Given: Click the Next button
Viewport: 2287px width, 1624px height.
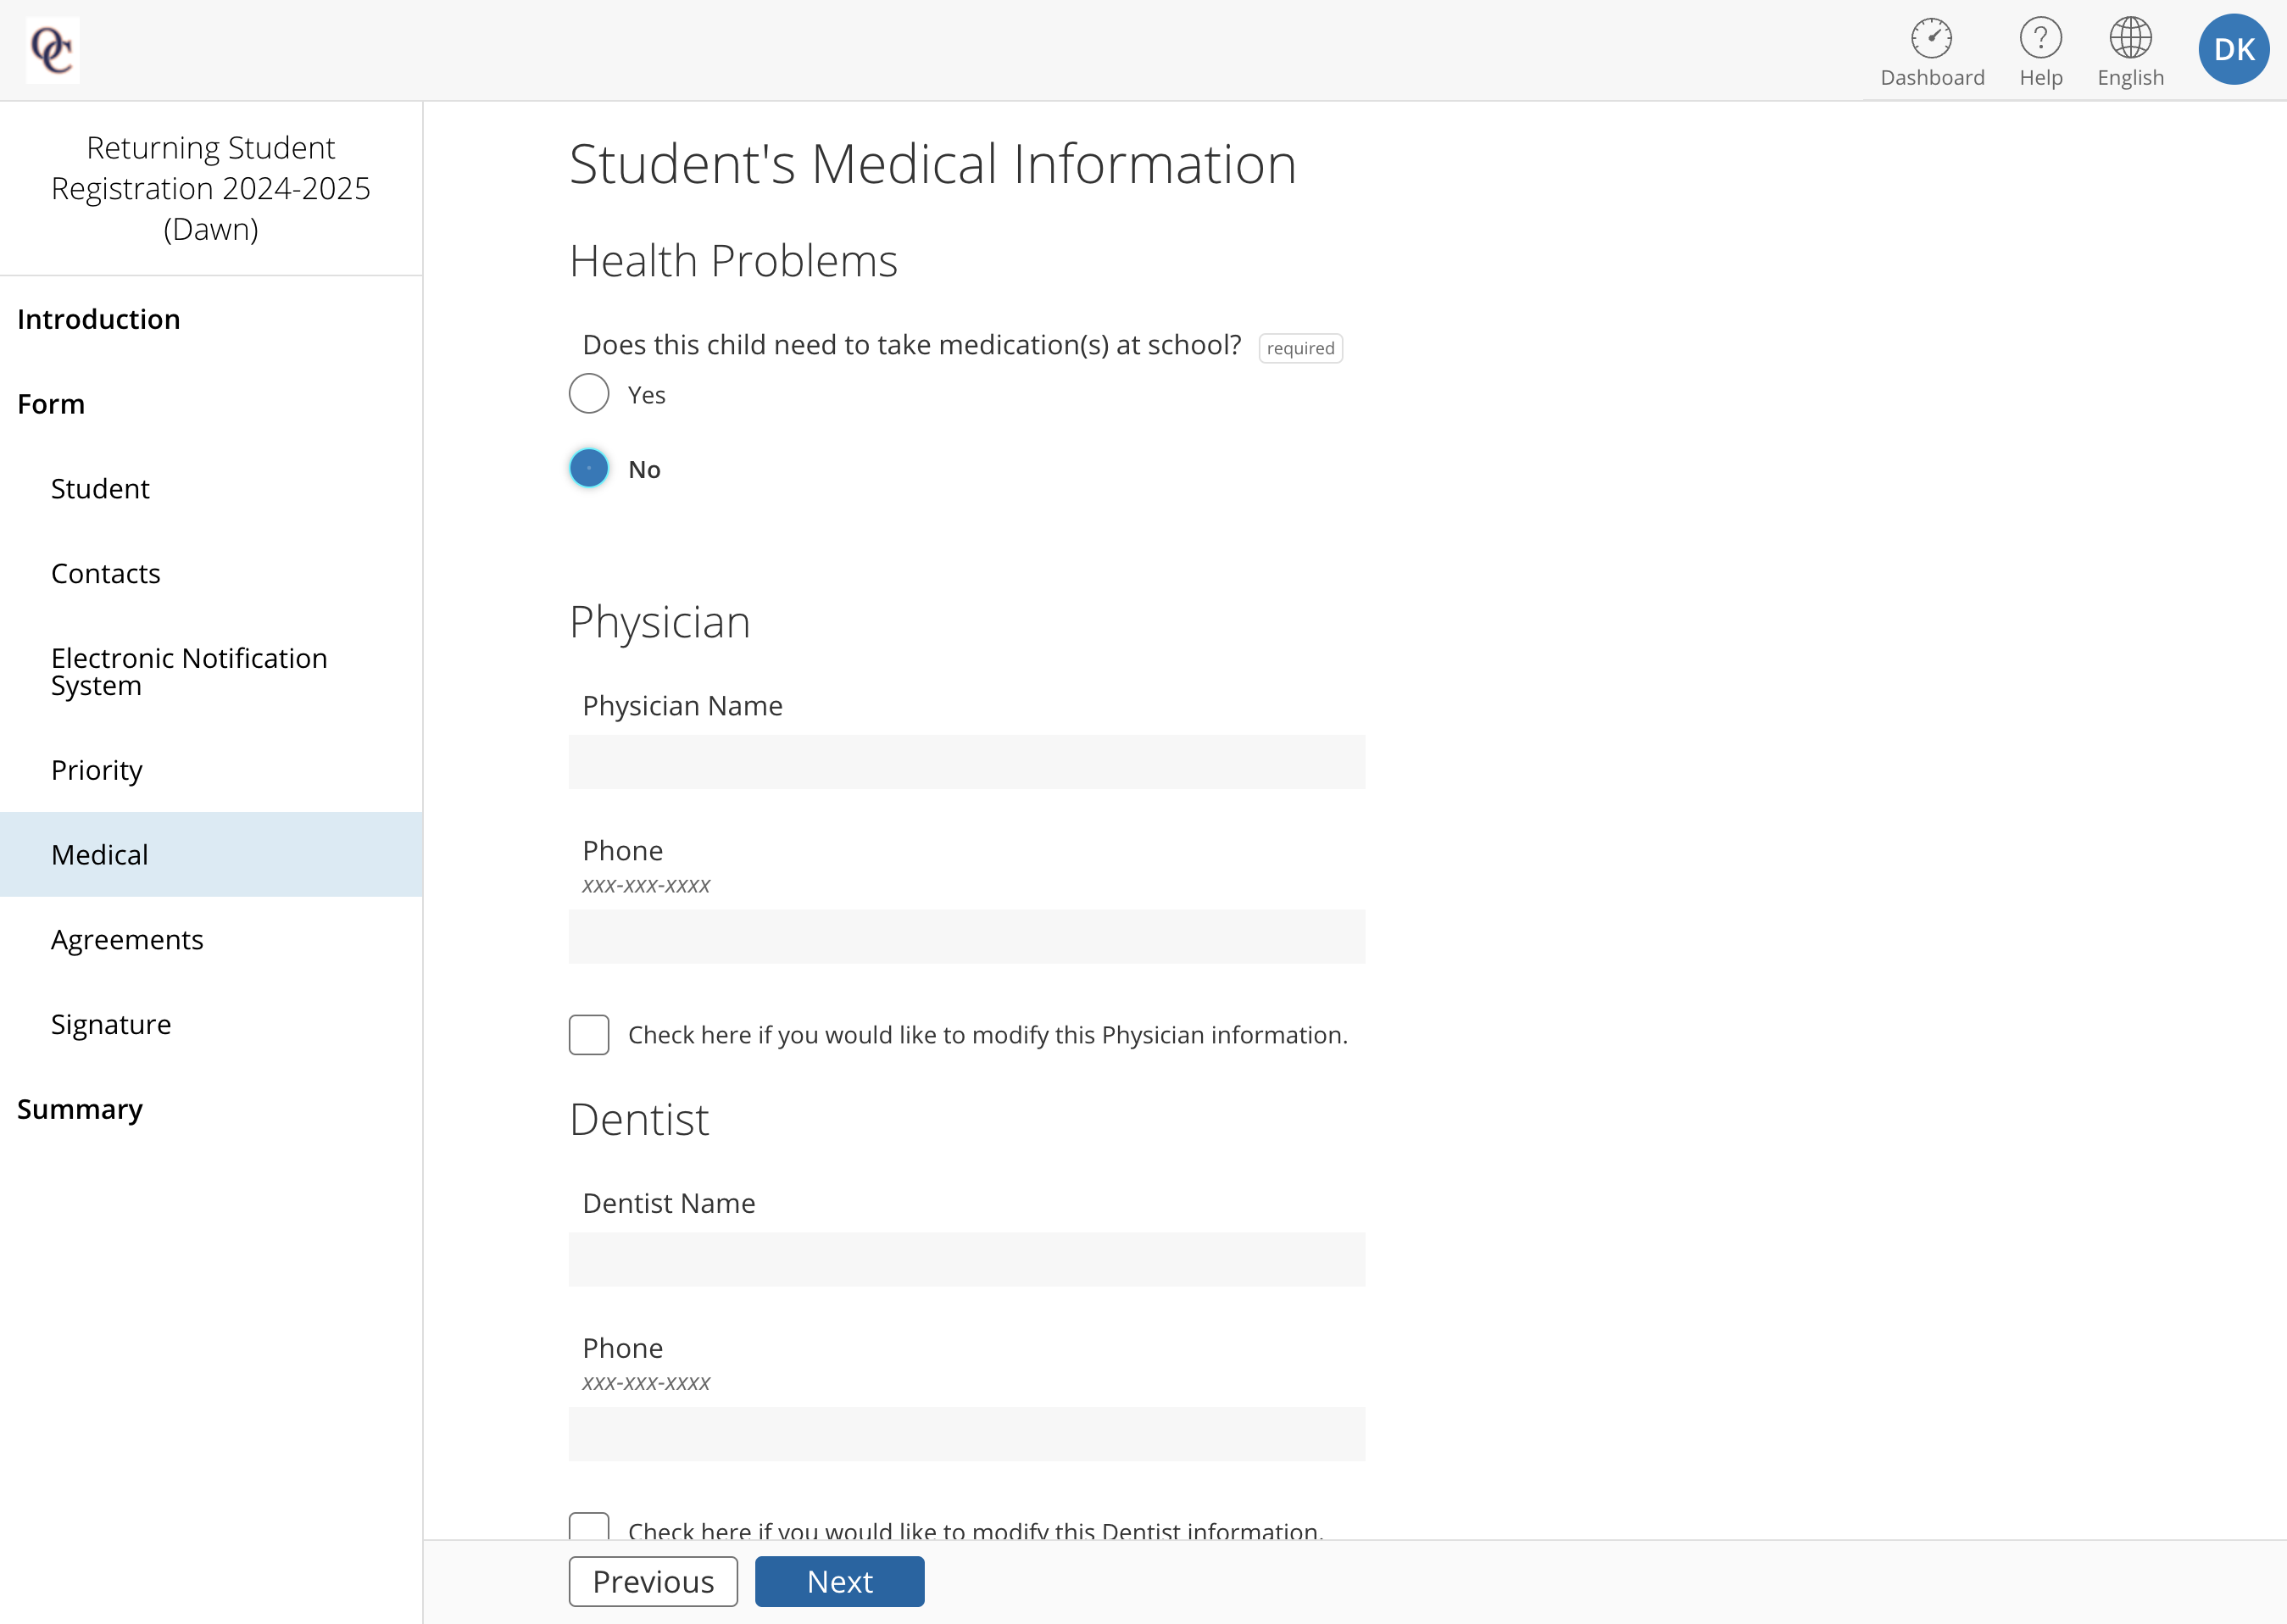Looking at the screenshot, I should 839,1582.
